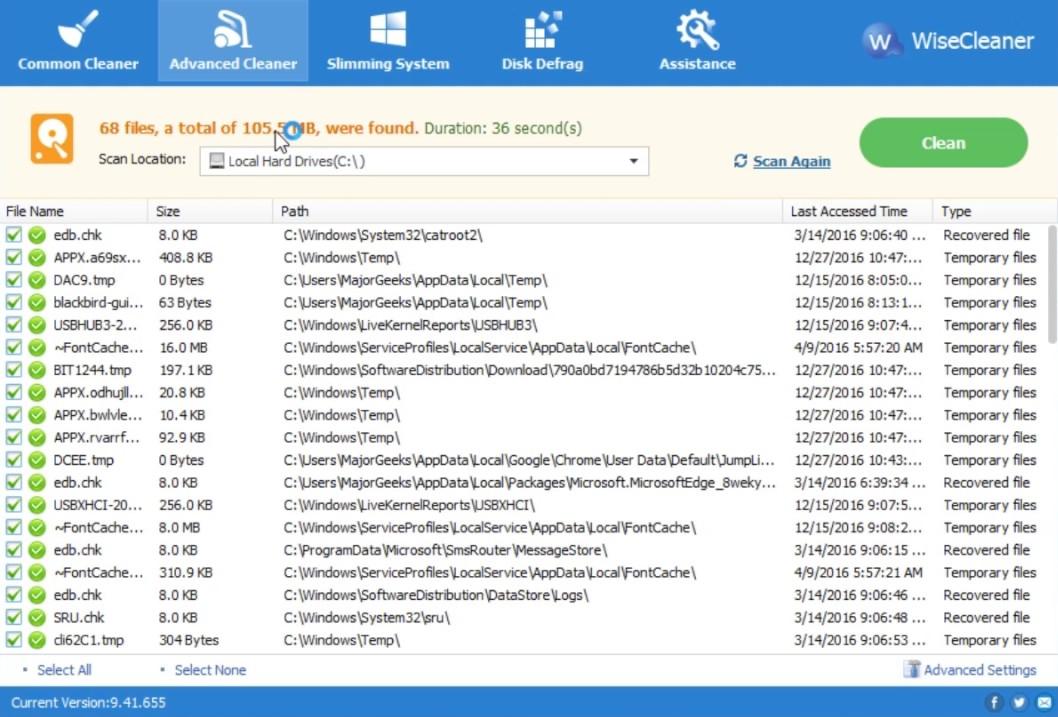Click the Scan Again link
This screenshot has height=717, width=1058.
point(791,161)
